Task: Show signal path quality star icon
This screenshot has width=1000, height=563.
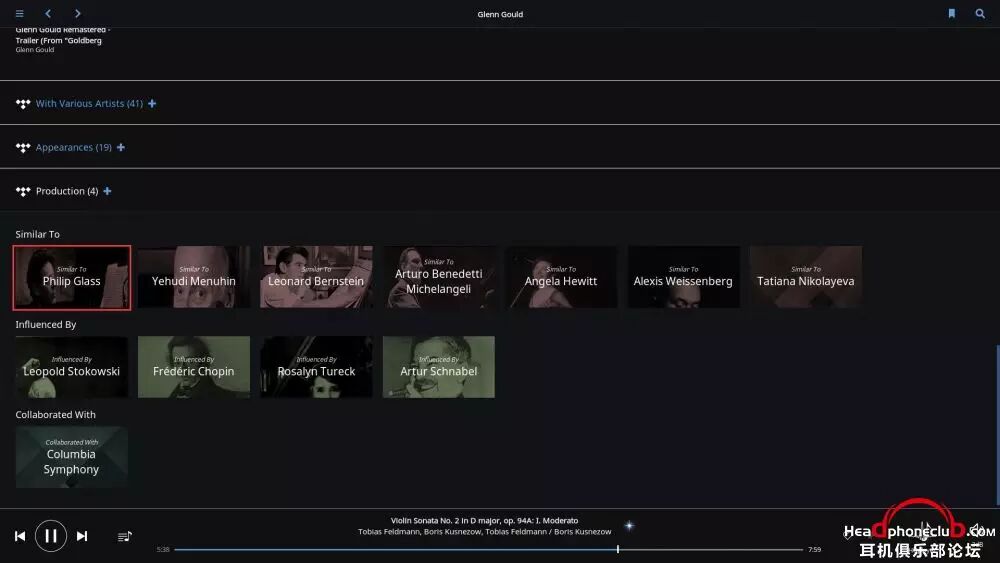Action: coord(629,525)
